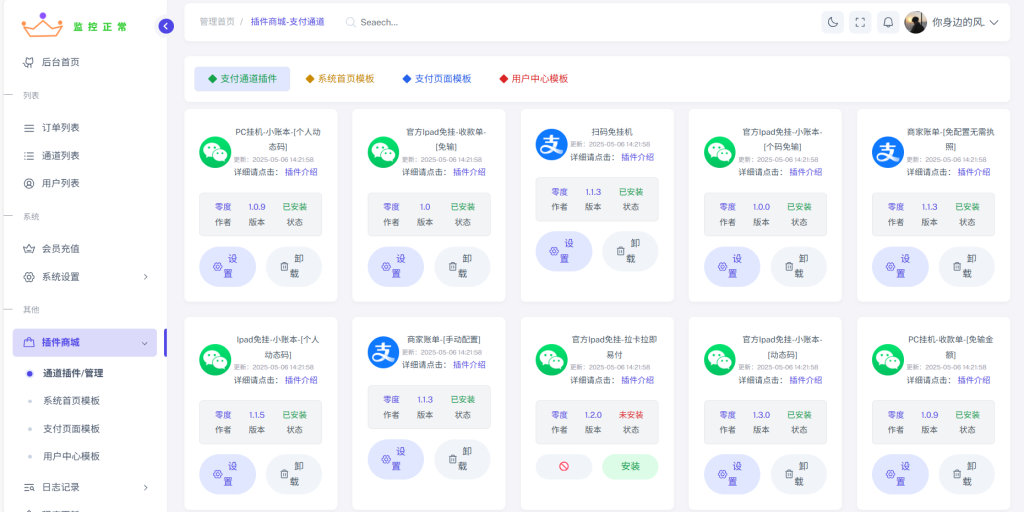Click WeChat icon of 官方Ipad免挂-收款单-[免输]
The height and width of the screenshot is (512, 1024).
coord(383,152)
